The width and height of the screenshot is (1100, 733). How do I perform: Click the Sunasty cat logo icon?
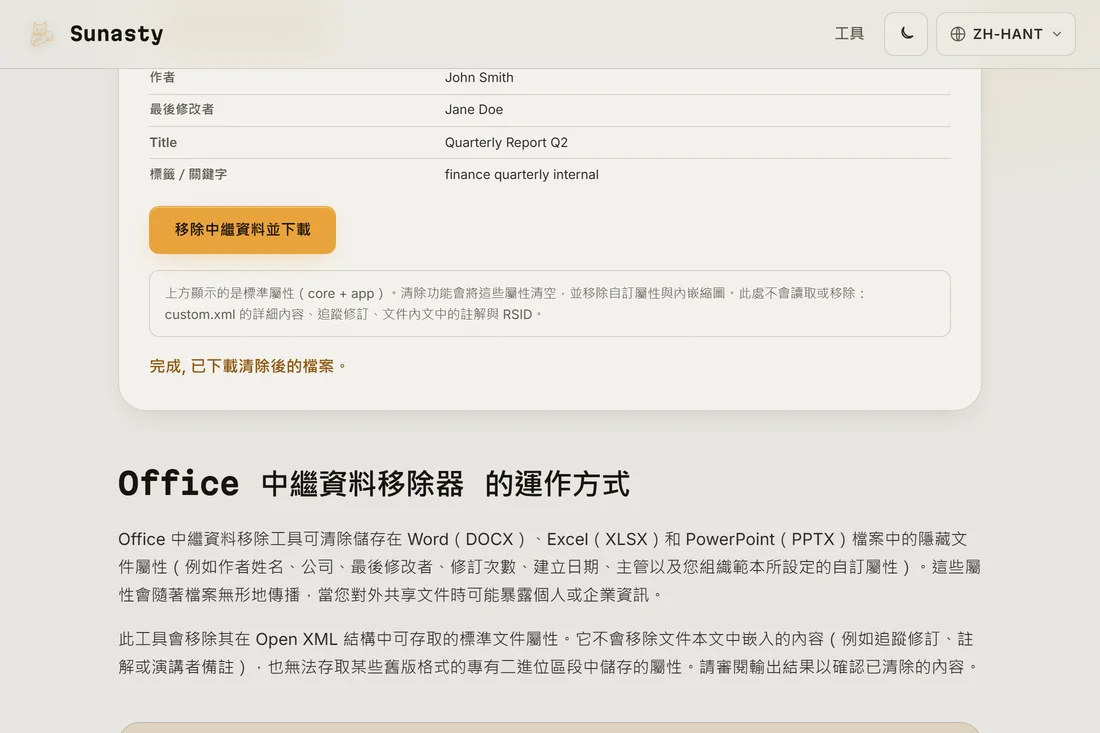pyautogui.click(x=41, y=34)
